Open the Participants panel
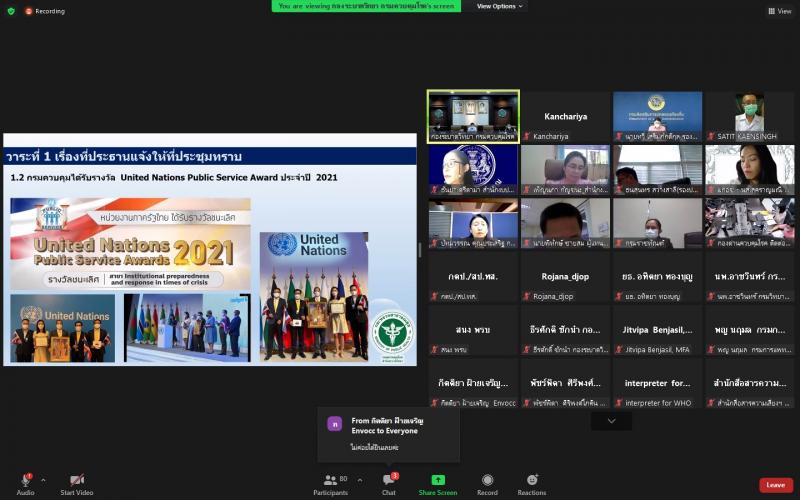The width and height of the screenshot is (800, 500). 331,484
